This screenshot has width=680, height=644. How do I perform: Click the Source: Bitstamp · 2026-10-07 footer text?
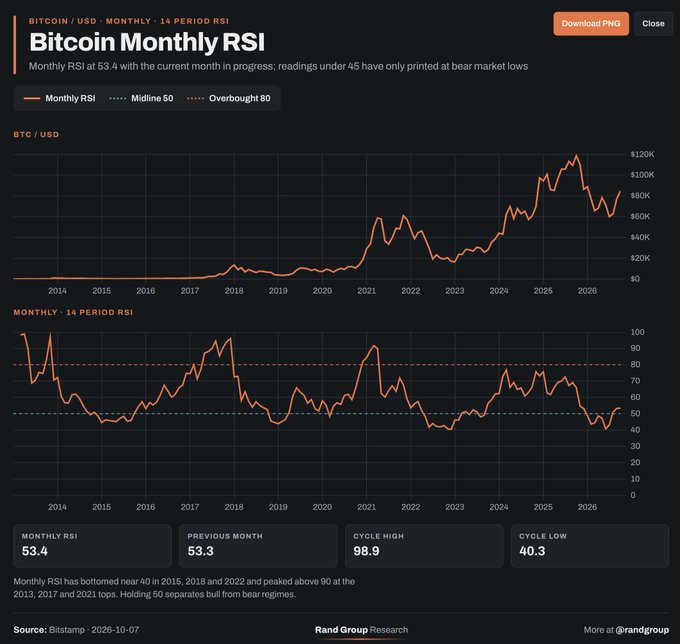76,630
